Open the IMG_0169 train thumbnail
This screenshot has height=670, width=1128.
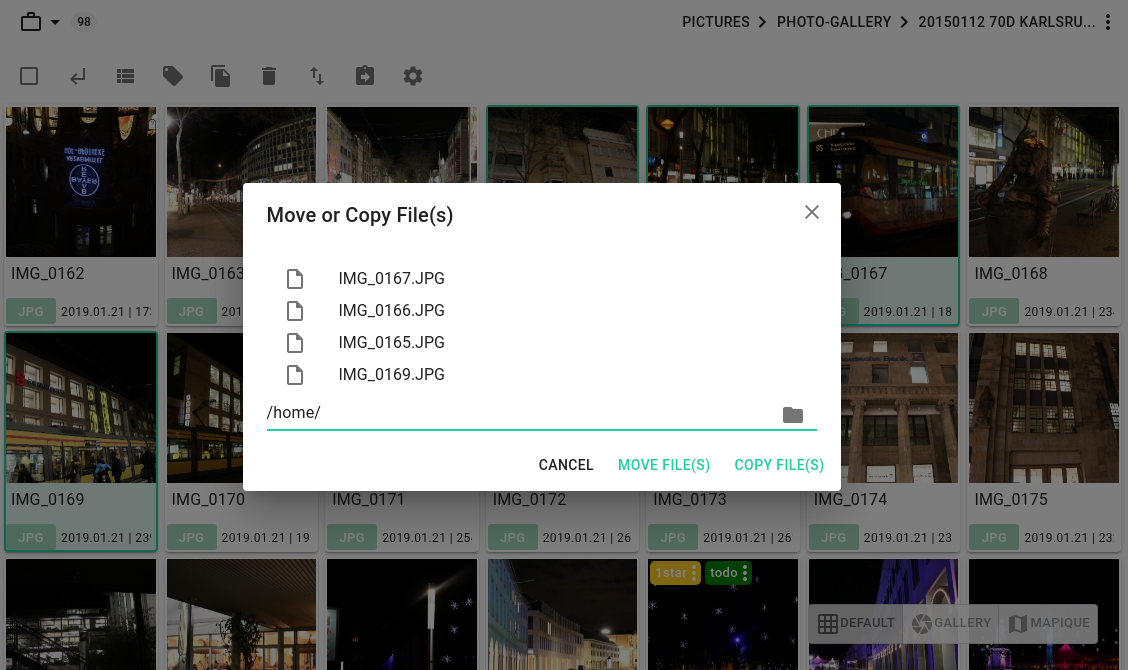pyautogui.click(x=81, y=407)
